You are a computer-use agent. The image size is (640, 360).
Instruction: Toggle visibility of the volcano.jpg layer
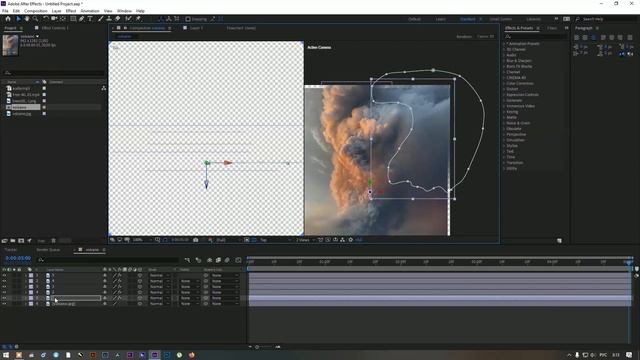click(x=4, y=304)
